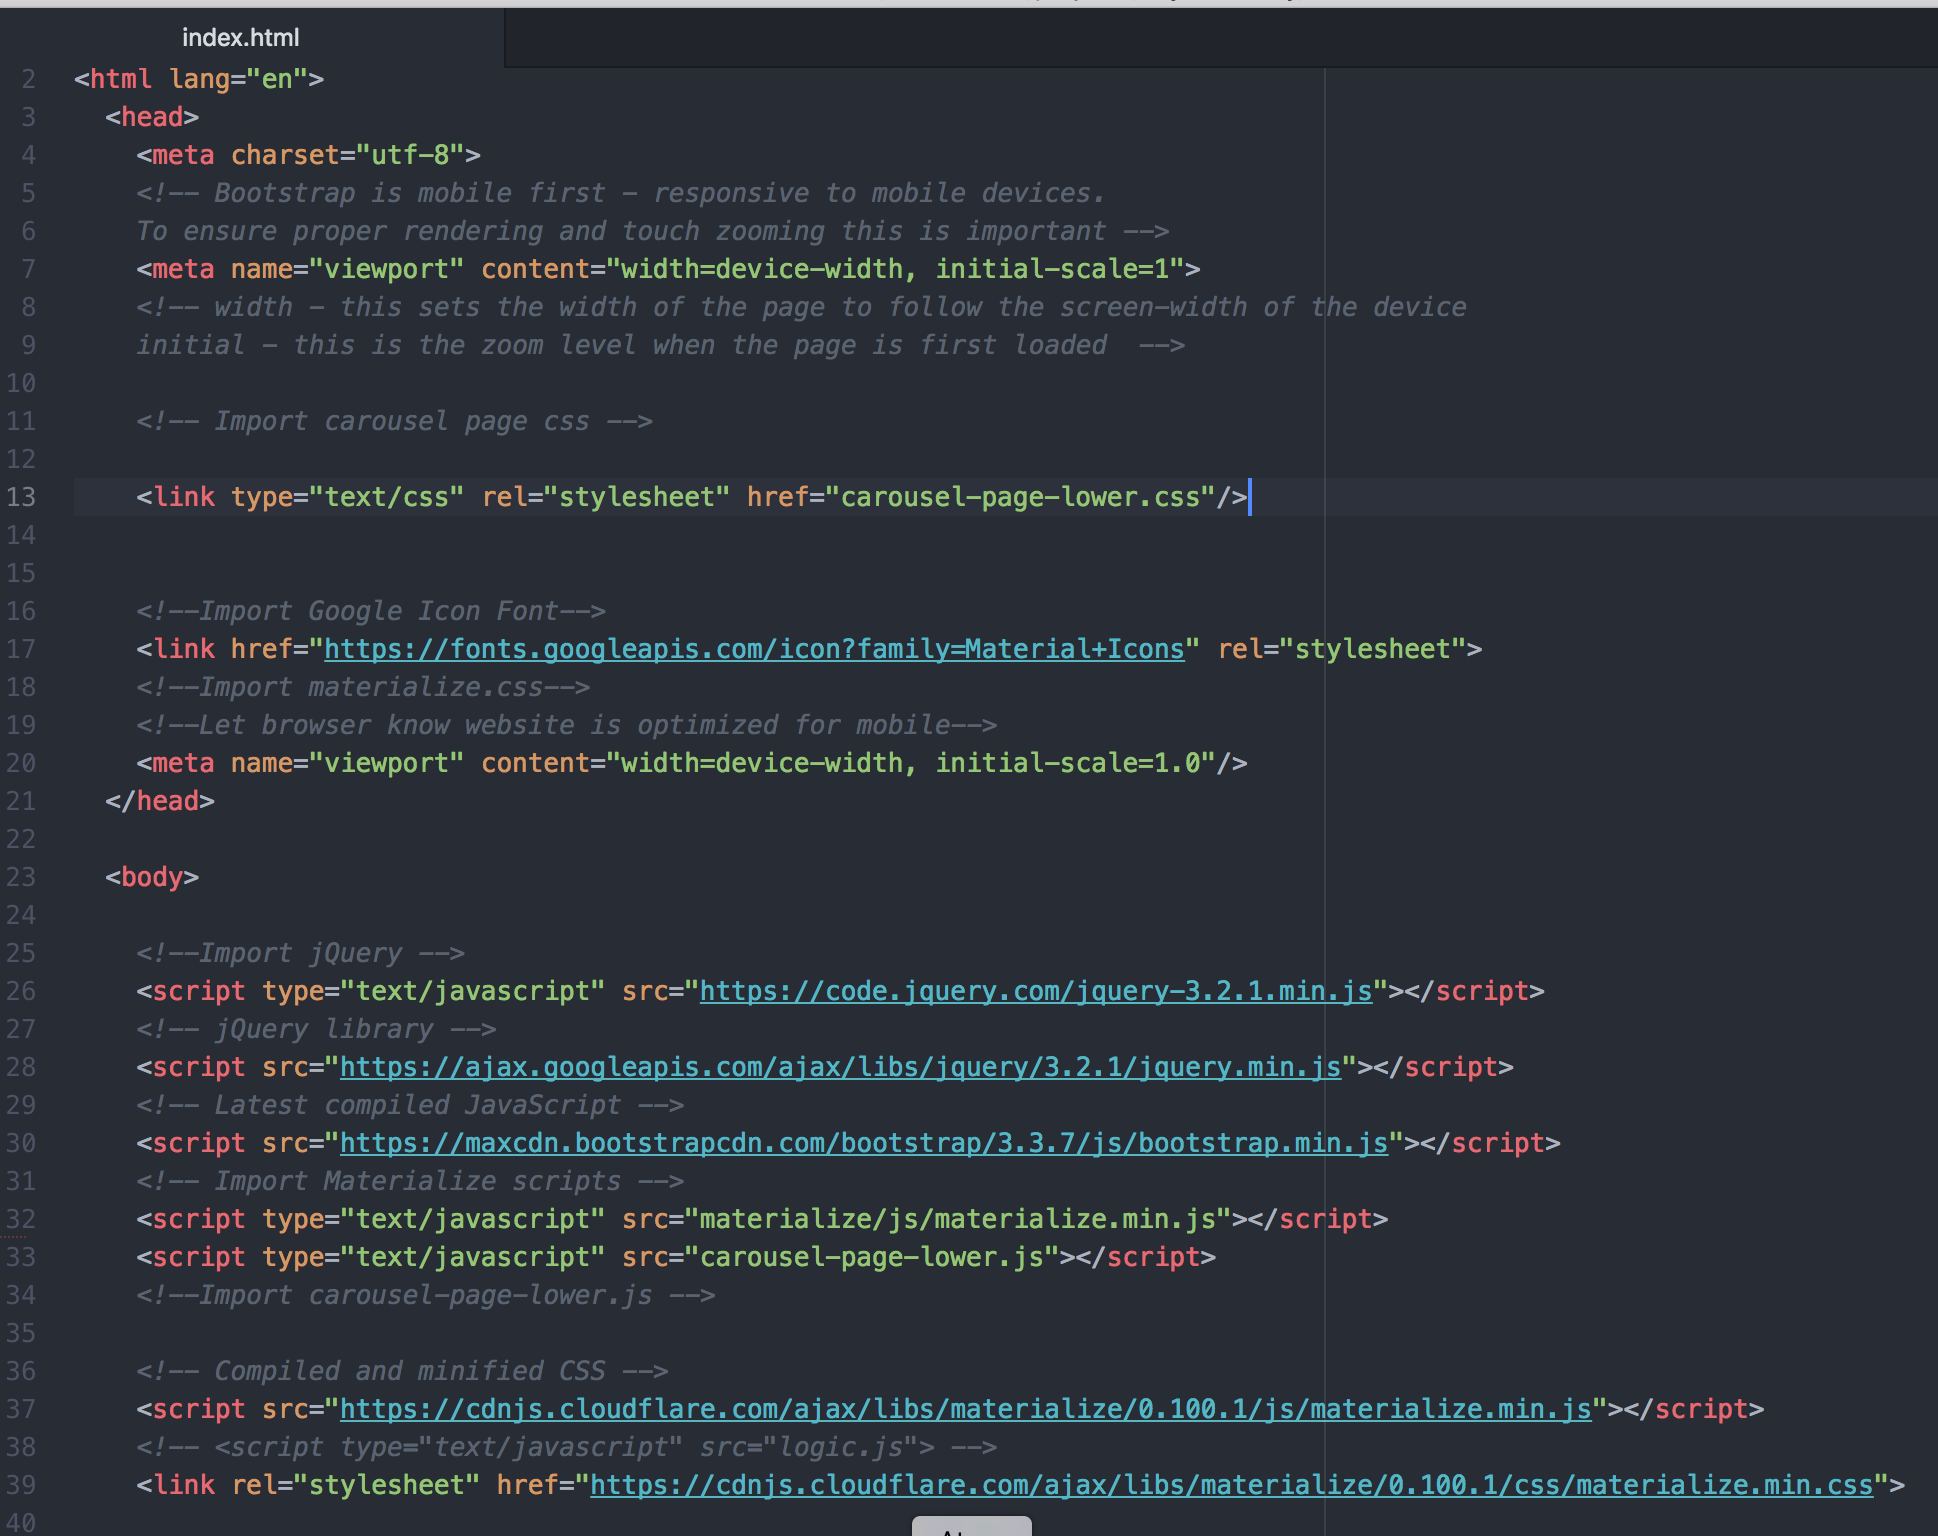Click line number 32 in the gutter
Viewport: 1938px width, 1536px height.
pyautogui.click(x=21, y=1220)
